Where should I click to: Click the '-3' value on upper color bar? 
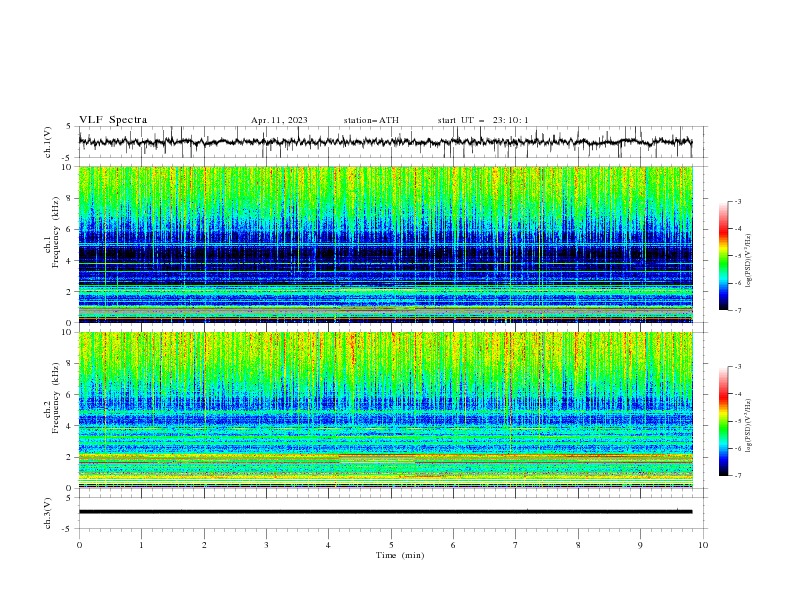[x=737, y=201]
